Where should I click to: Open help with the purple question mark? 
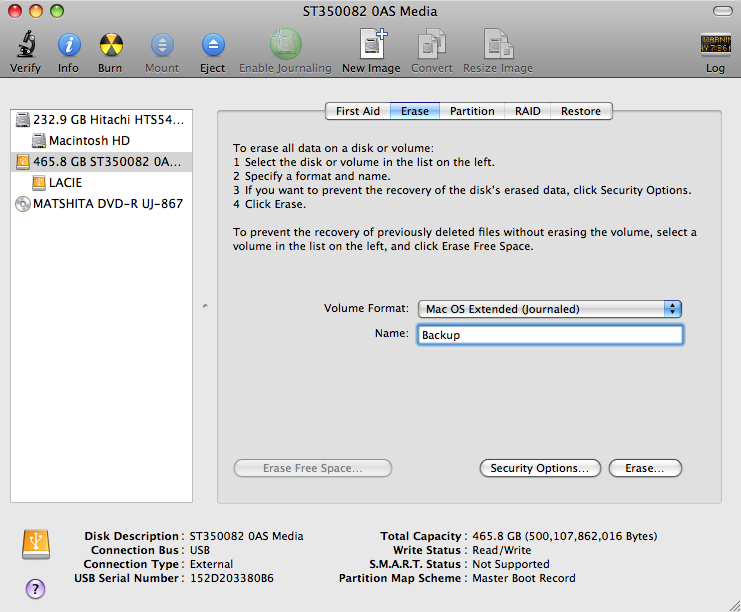(x=35, y=589)
